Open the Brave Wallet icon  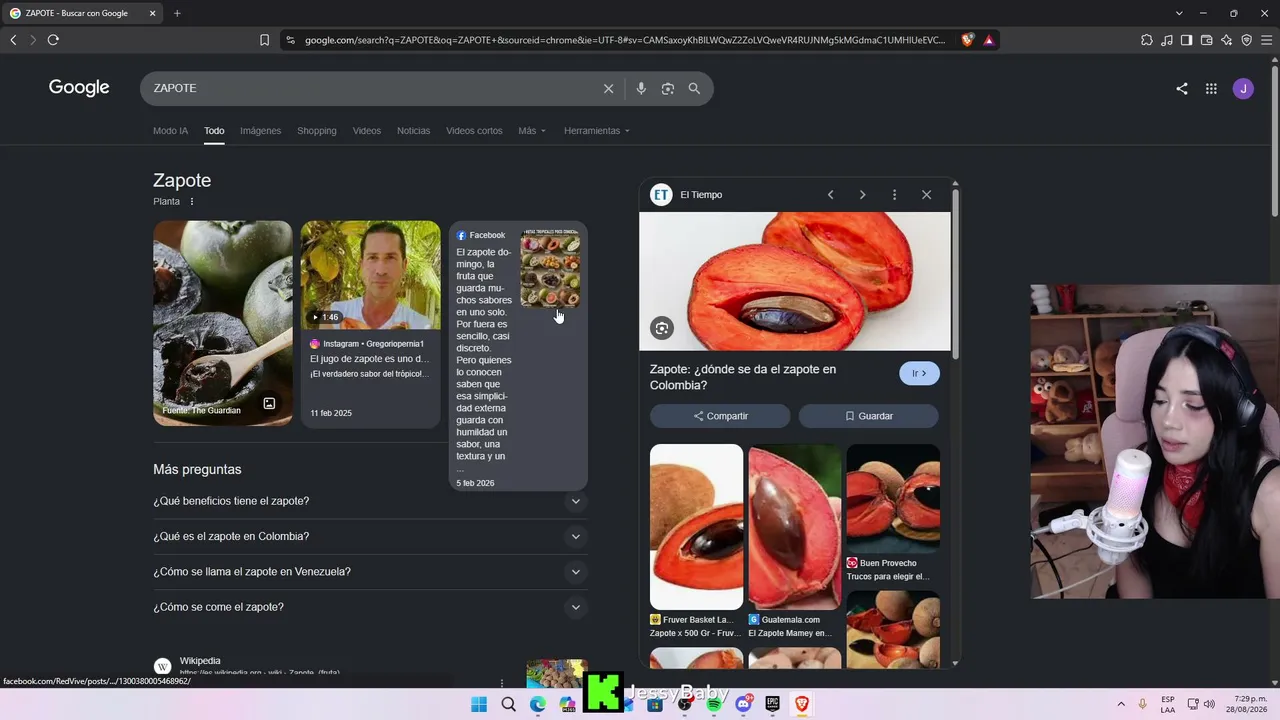point(1206,40)
